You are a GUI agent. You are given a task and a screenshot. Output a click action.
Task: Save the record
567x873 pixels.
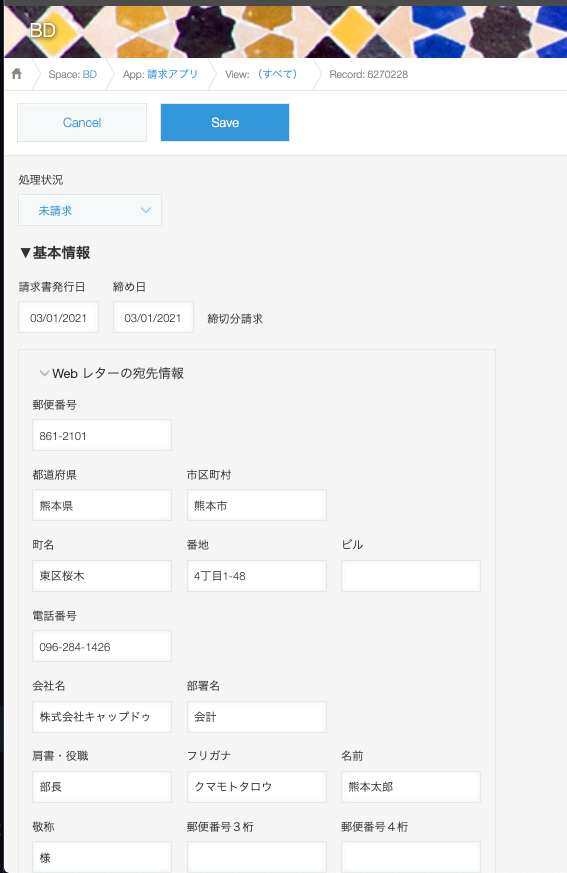click(225, 122)
